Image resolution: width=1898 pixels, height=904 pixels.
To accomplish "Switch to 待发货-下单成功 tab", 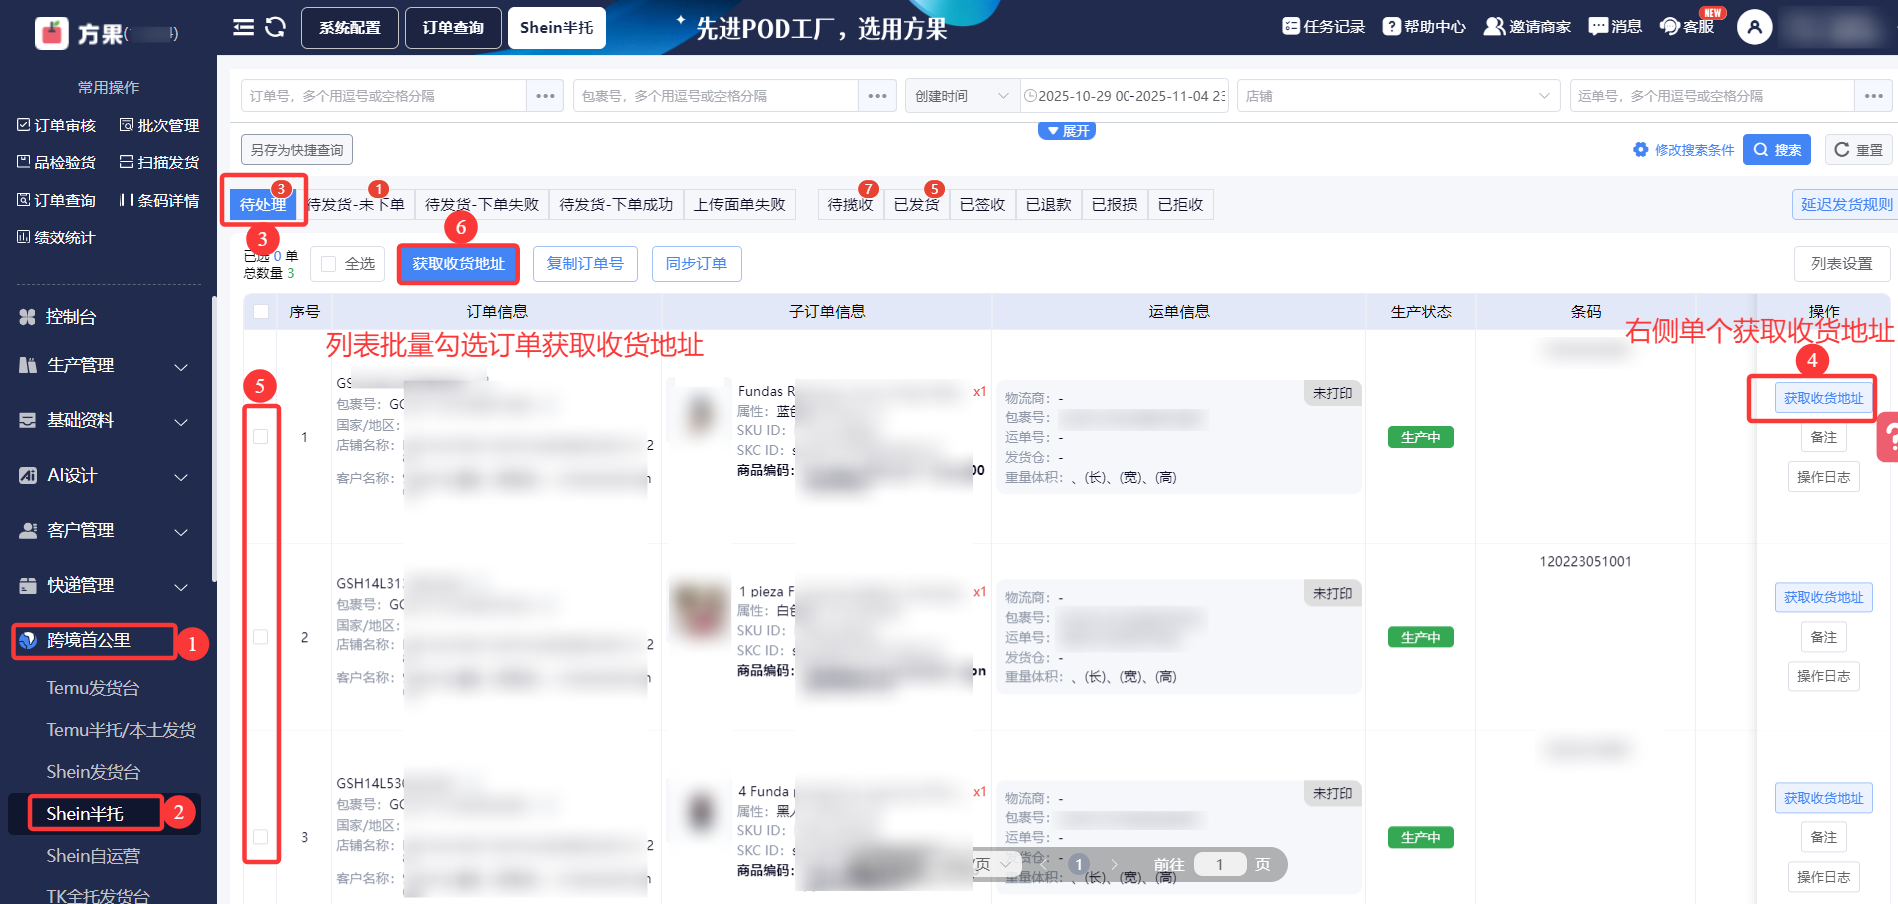I will pyautogui.click(x=616, y=204).
